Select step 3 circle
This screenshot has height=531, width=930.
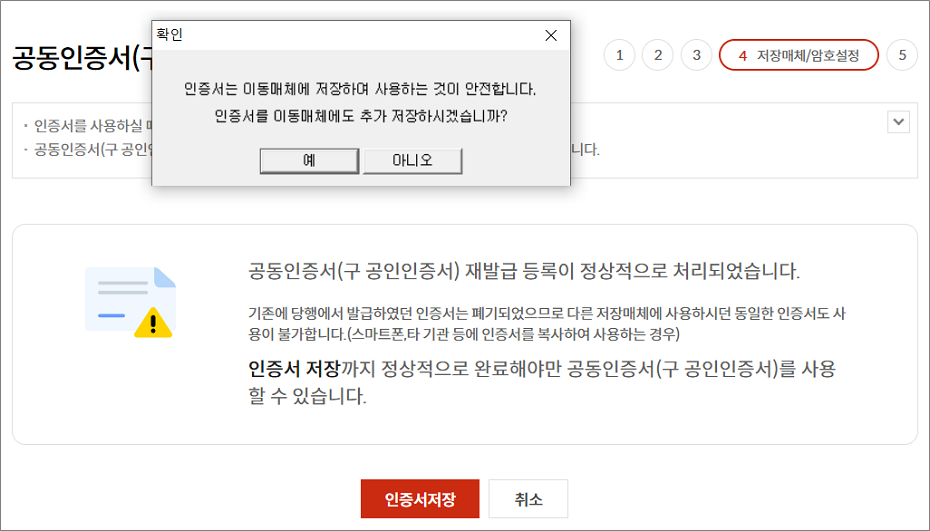click(696, 55)
